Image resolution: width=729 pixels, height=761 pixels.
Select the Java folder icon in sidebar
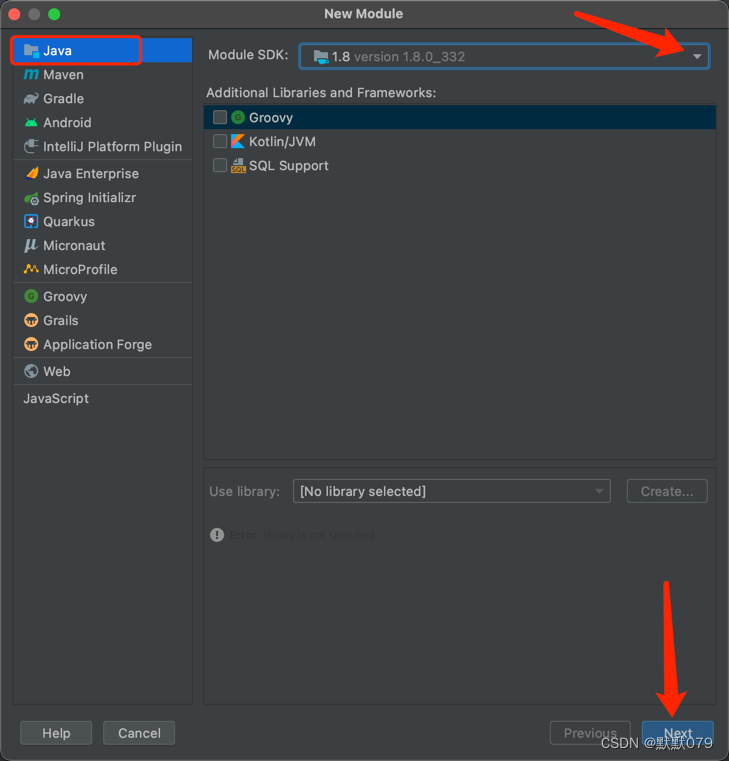32,50
